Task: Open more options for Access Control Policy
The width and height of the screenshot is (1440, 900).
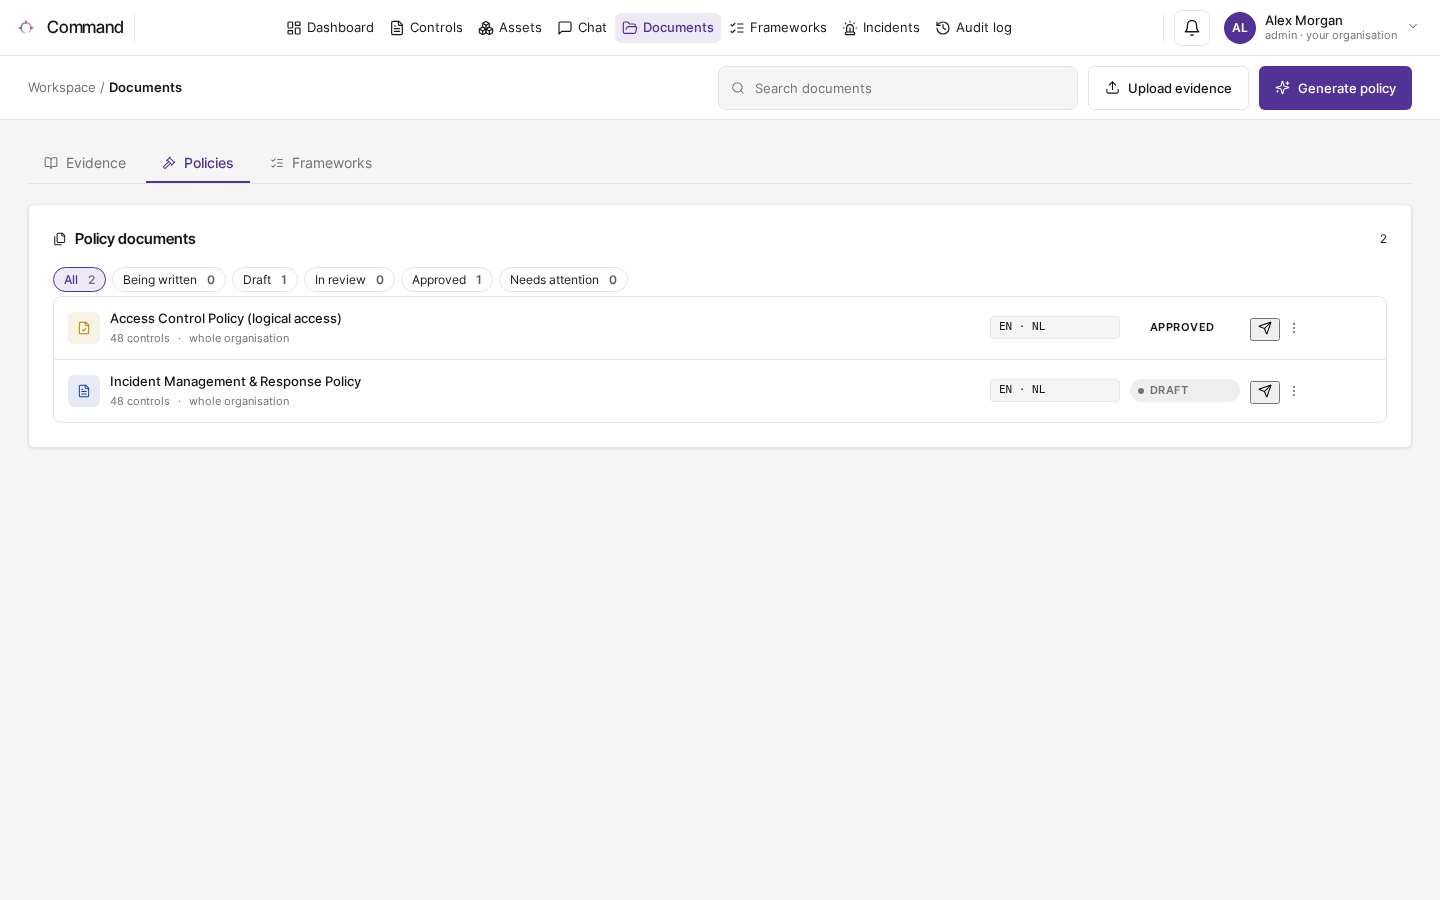Action: coord(1293,328)
